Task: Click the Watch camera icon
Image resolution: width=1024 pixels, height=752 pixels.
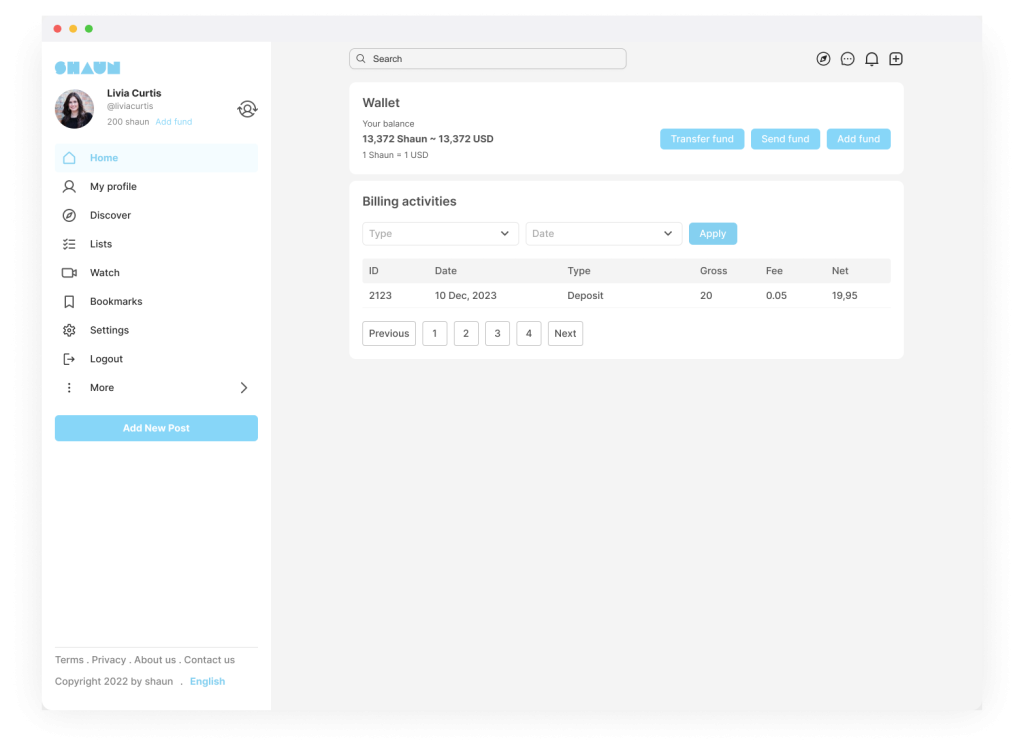Action: 69,273
